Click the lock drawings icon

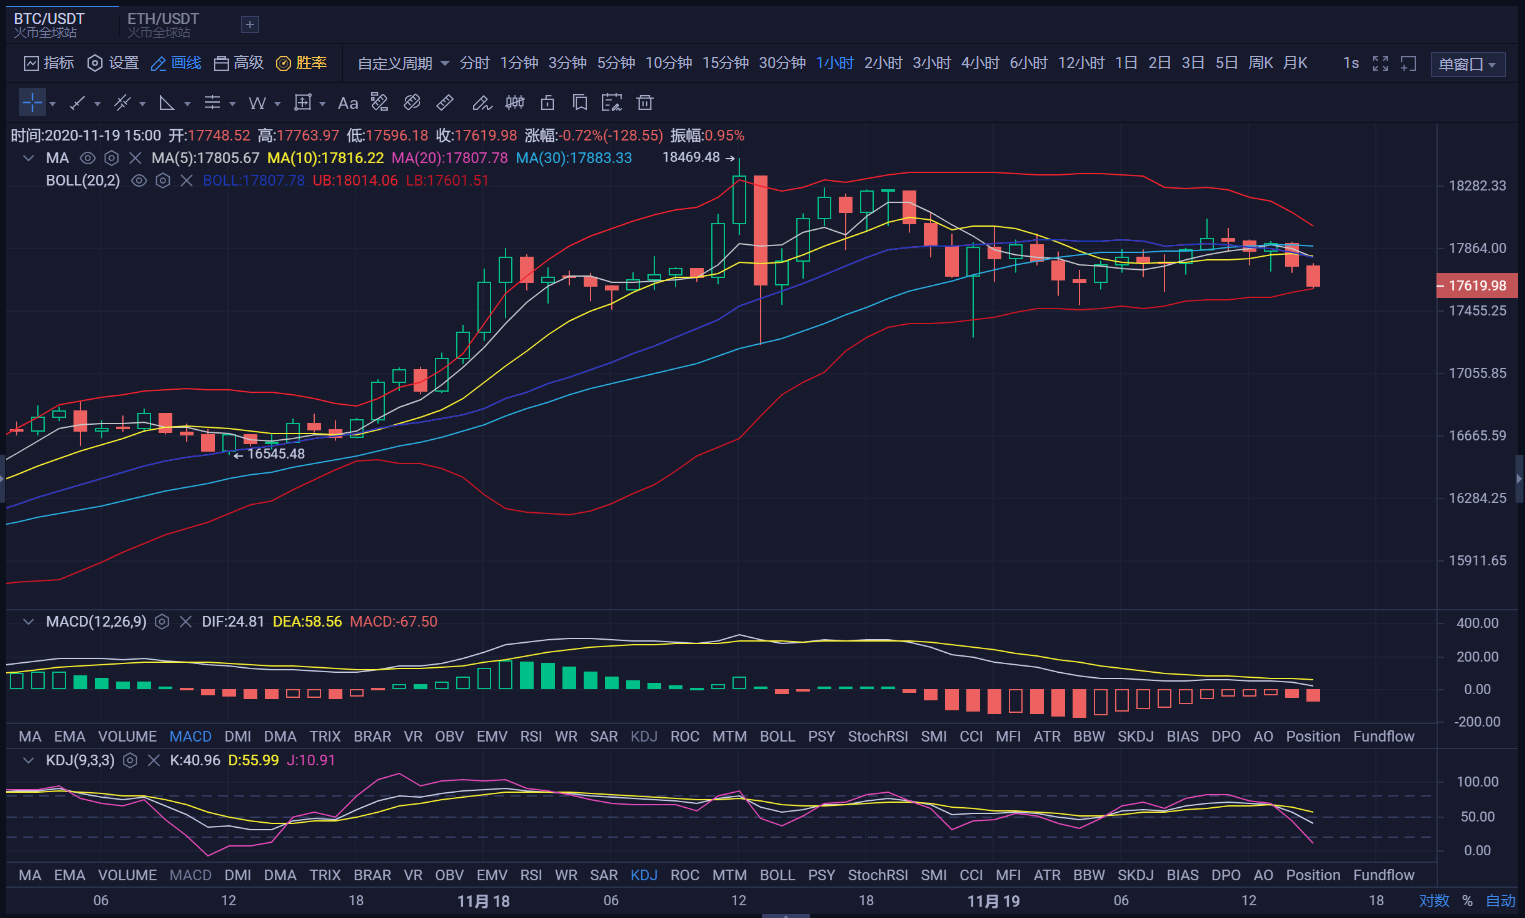[547, 103]
